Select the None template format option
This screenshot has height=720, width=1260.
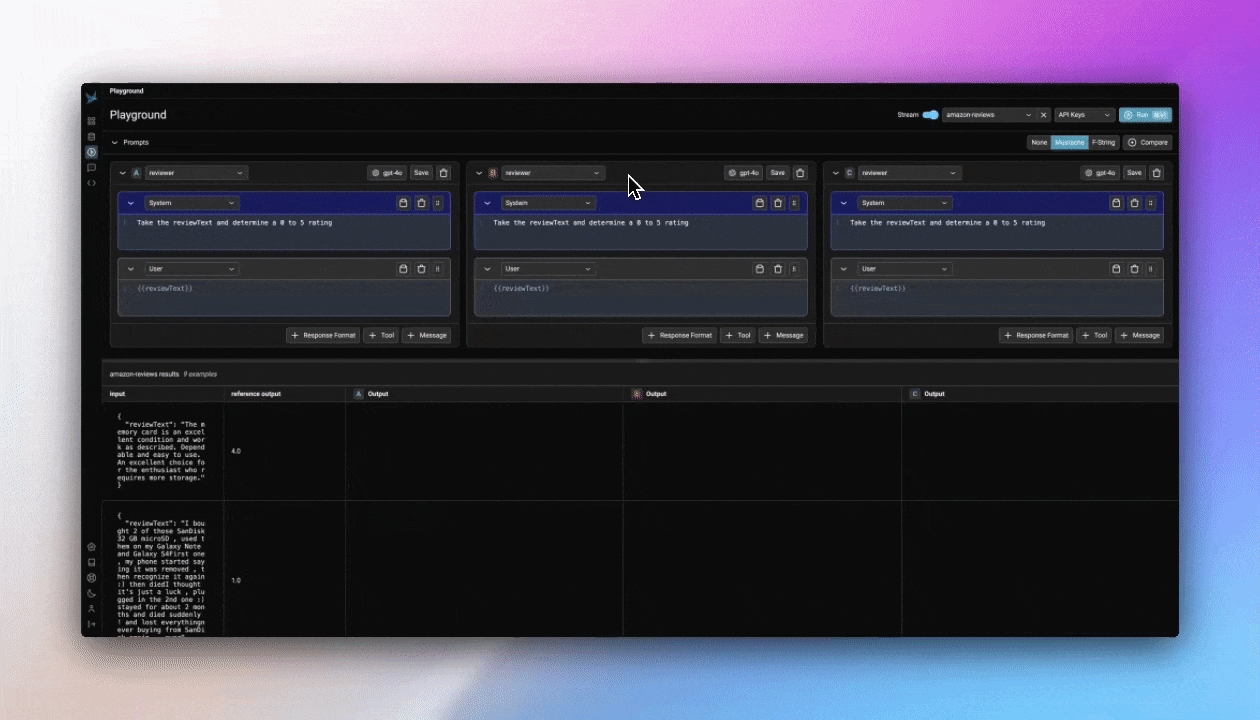point(1039,142)
